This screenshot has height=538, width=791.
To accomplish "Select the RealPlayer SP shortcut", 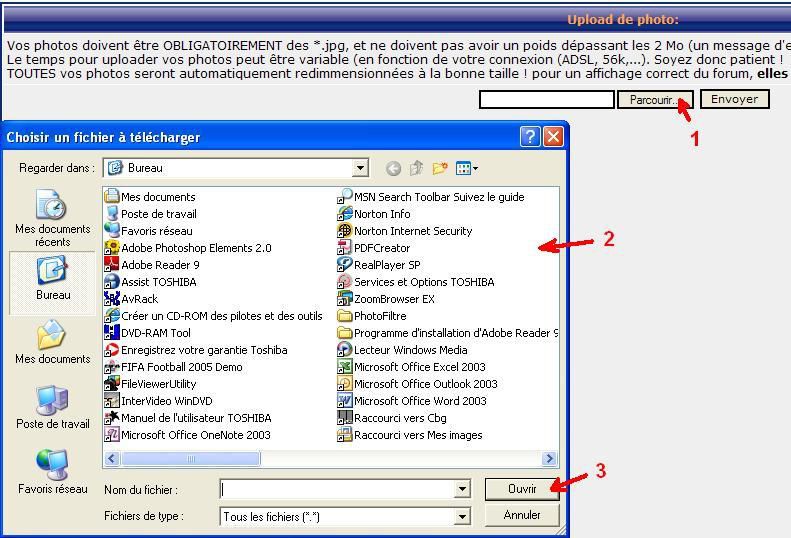I will pos(379,265).
